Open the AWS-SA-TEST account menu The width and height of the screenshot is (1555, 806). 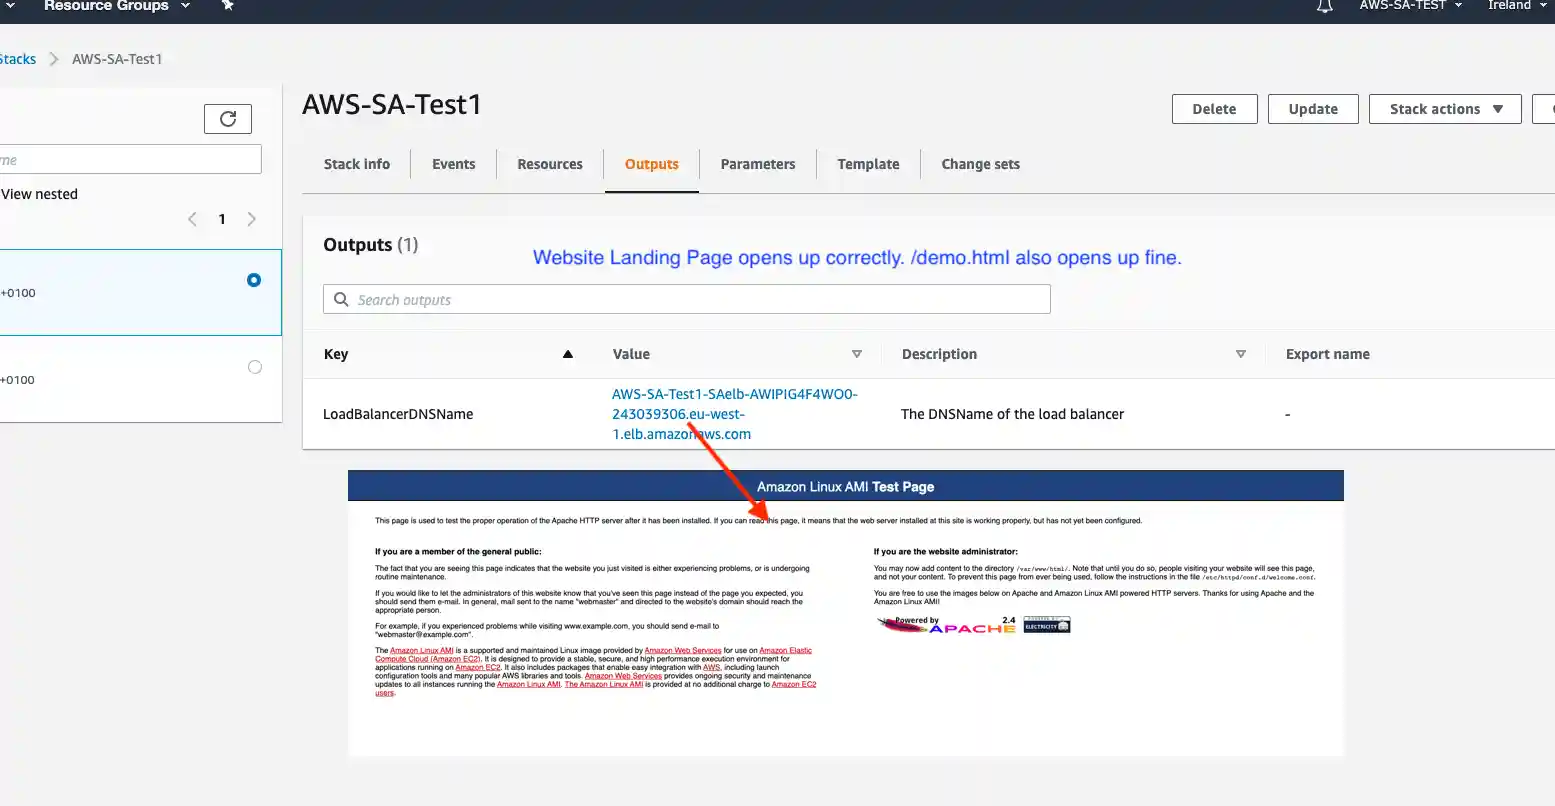coord(1410,6)
